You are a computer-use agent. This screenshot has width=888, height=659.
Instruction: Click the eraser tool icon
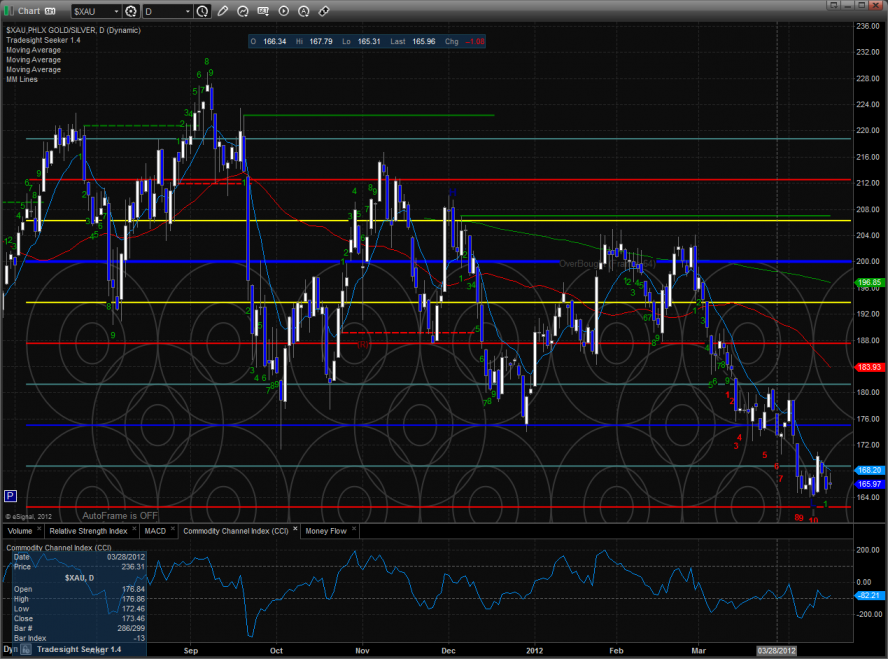click(324, 11)
